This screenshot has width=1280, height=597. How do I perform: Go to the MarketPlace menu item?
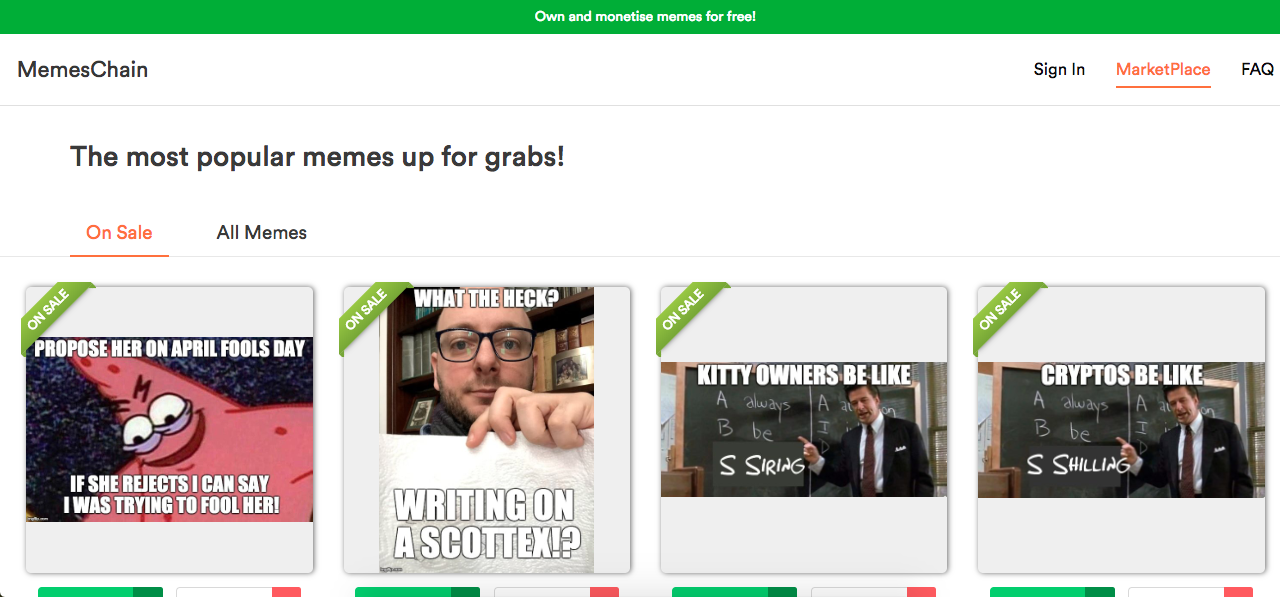1163,69
